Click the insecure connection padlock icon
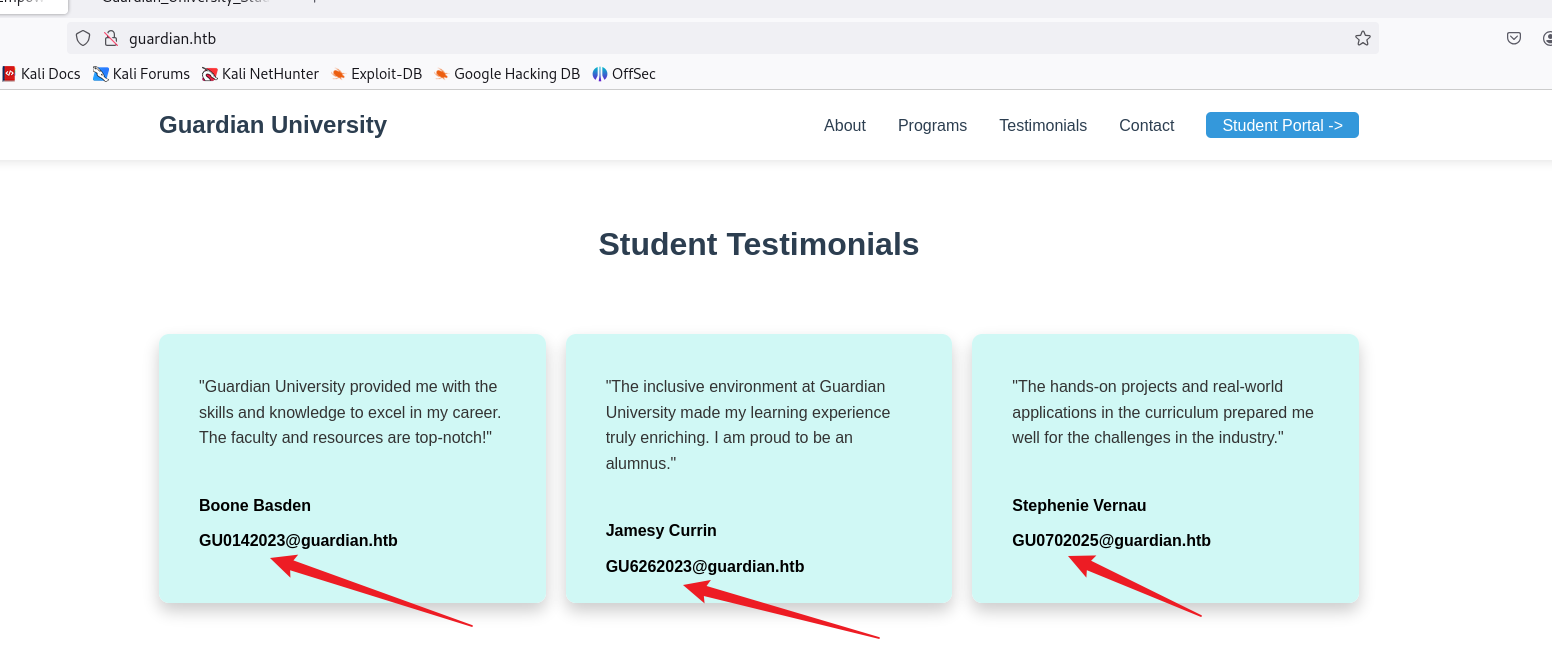Image resolution: width=1552 pixels, height=659 pixels. pos(111,38)
